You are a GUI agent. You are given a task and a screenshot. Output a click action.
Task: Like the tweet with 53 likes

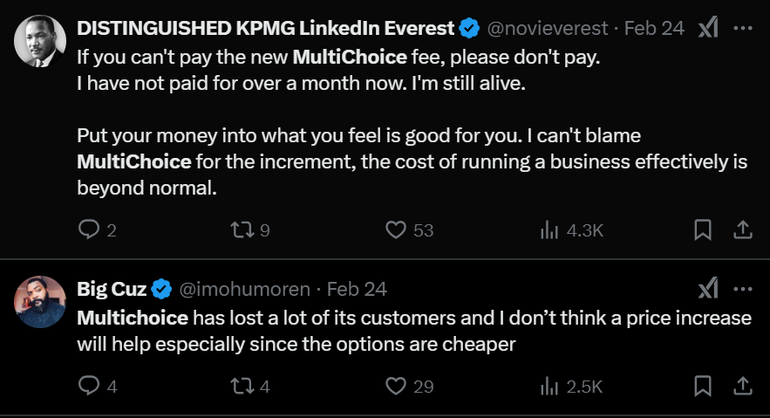click(395, 230)
